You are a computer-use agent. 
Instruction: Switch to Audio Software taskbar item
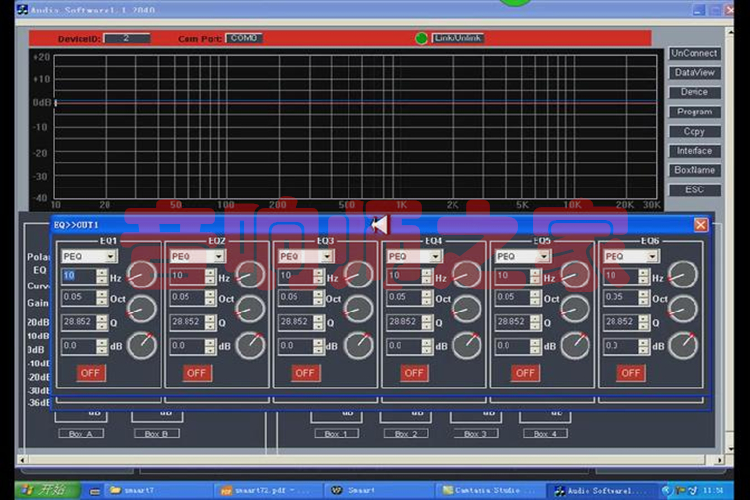point(600,490)
